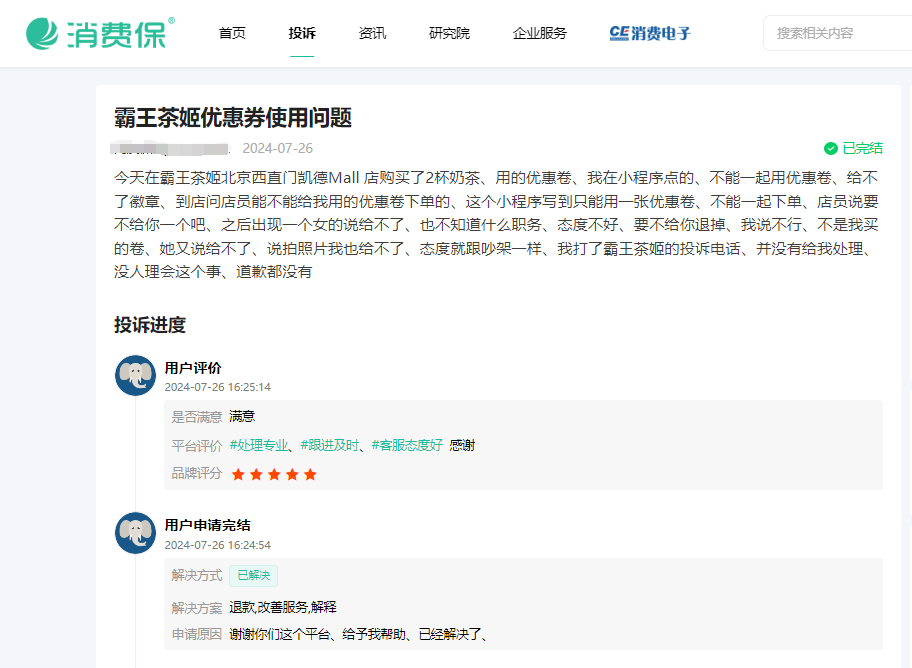
Task: Click the complaint body paragraph text
Action: point(496,225)
